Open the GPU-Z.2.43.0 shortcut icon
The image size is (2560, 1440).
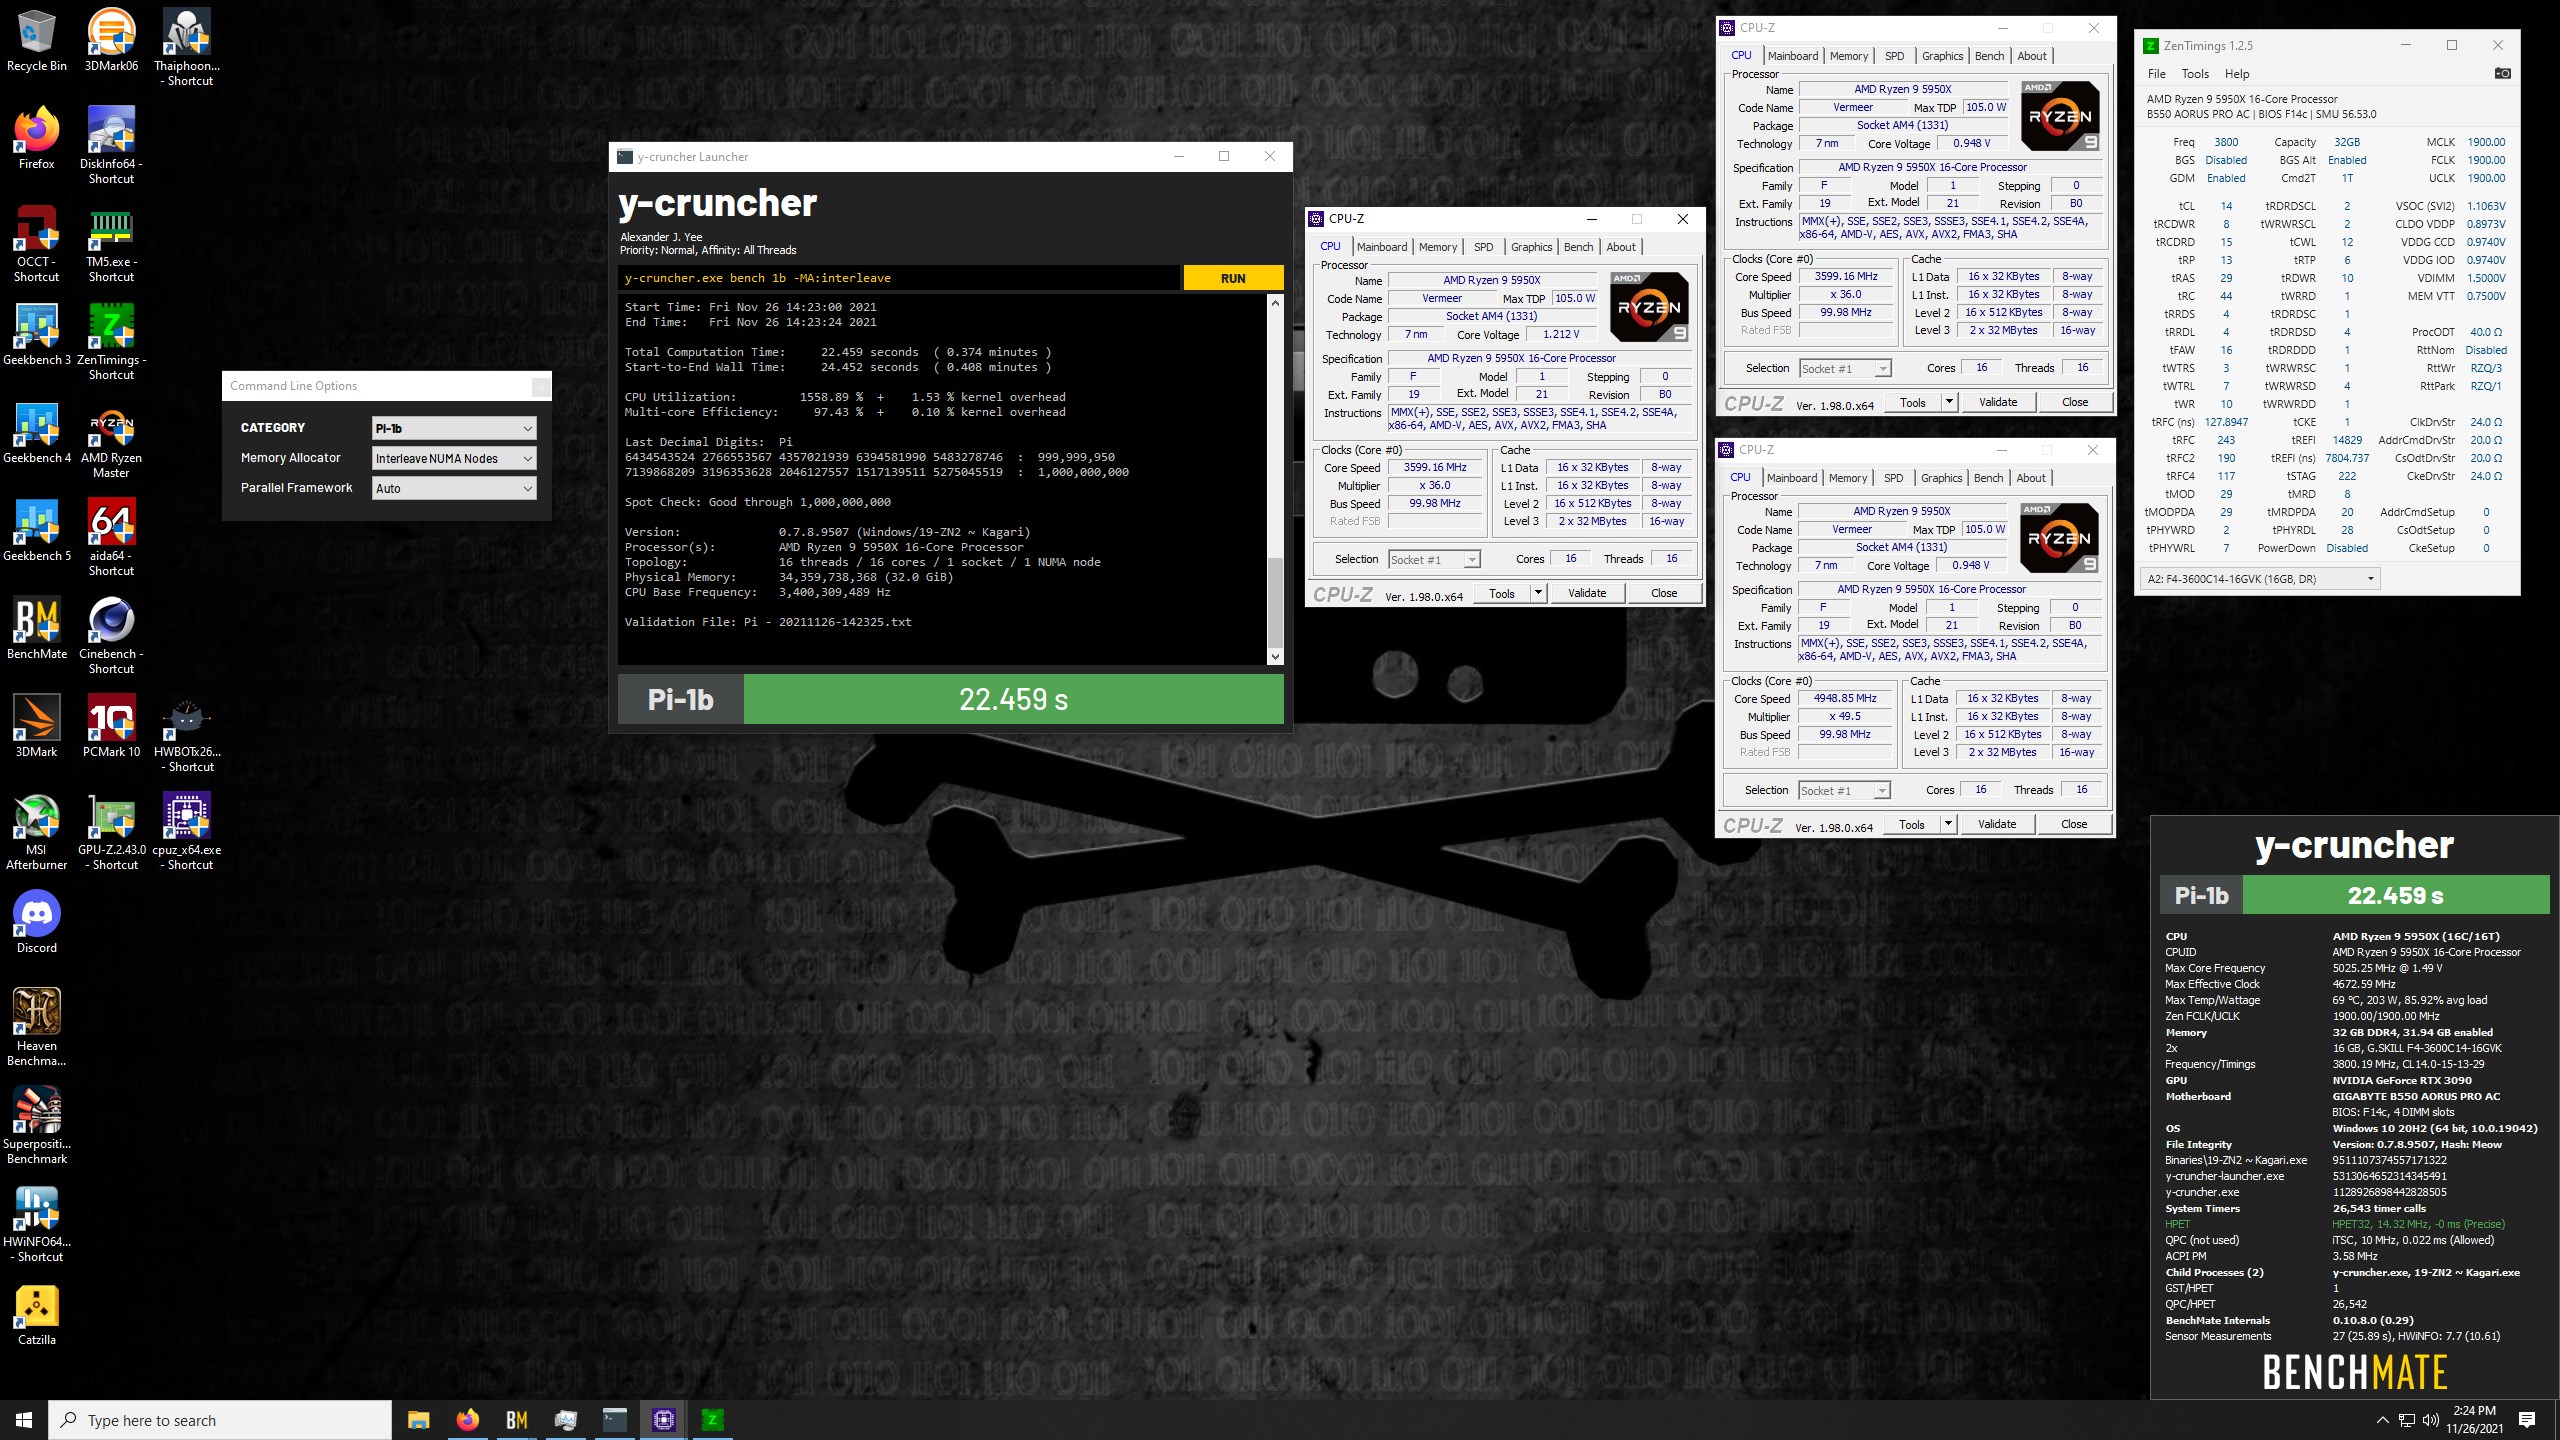[111, 831]
